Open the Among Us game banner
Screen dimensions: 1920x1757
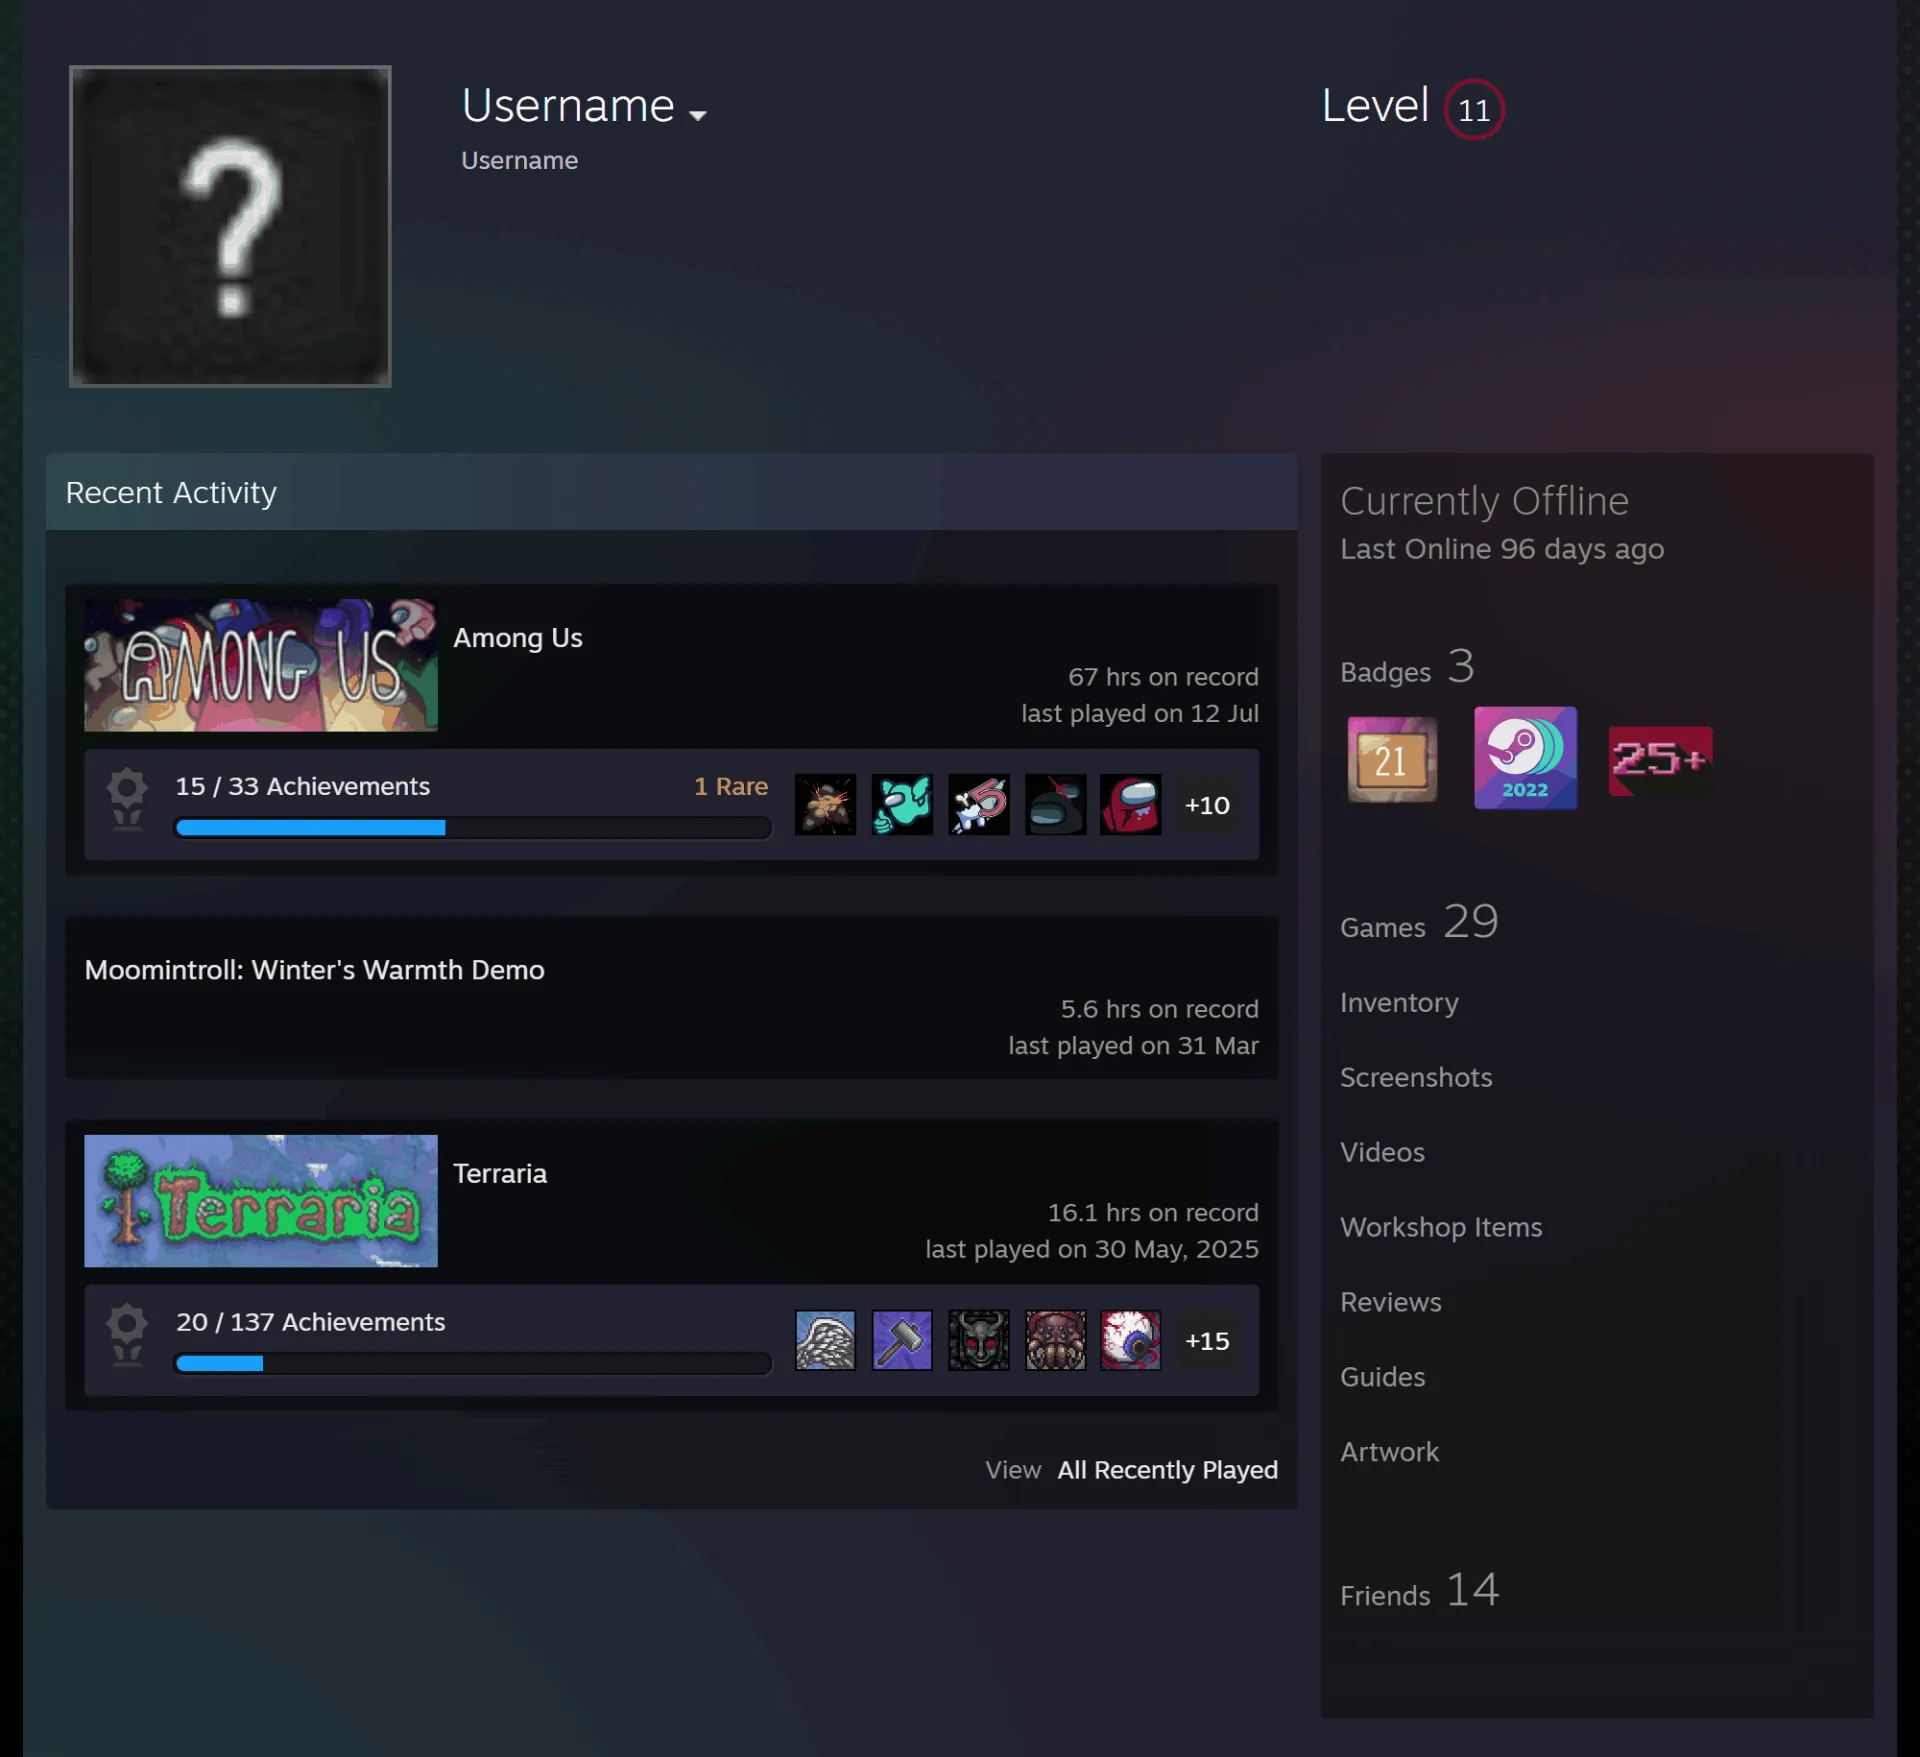[261, 665]
